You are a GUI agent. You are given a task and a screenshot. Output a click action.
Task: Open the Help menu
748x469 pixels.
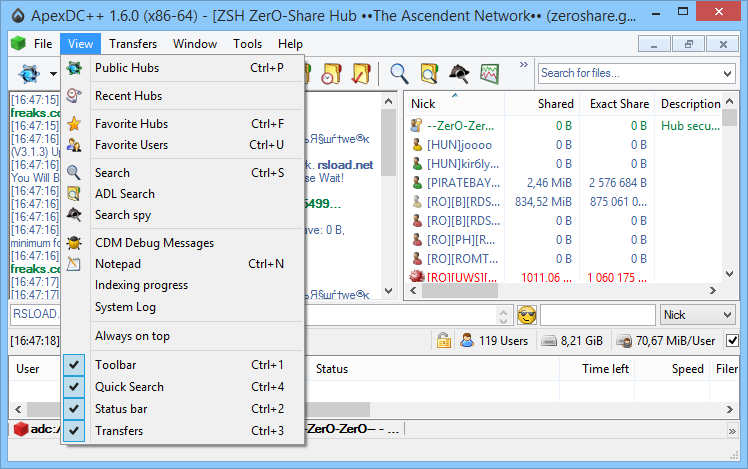[x=291, y=44]
